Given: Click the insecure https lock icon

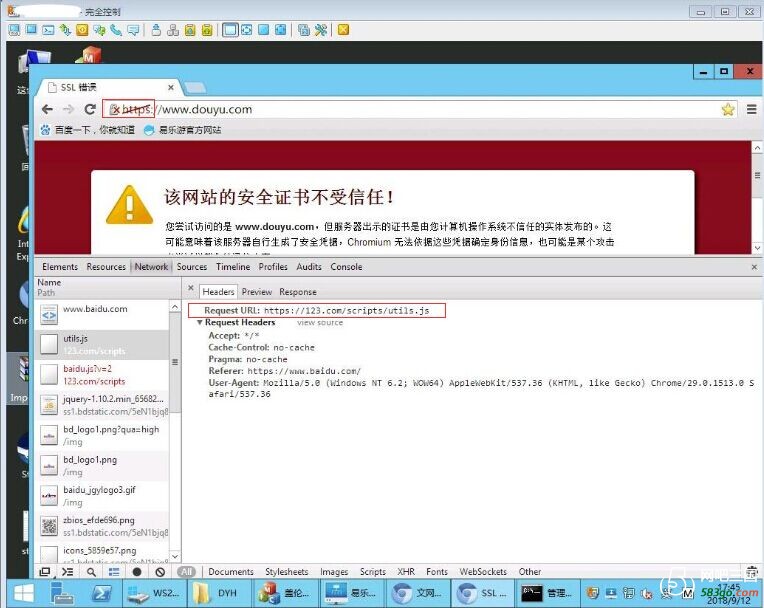Looking at the screenshot, I should click(115, 109).
